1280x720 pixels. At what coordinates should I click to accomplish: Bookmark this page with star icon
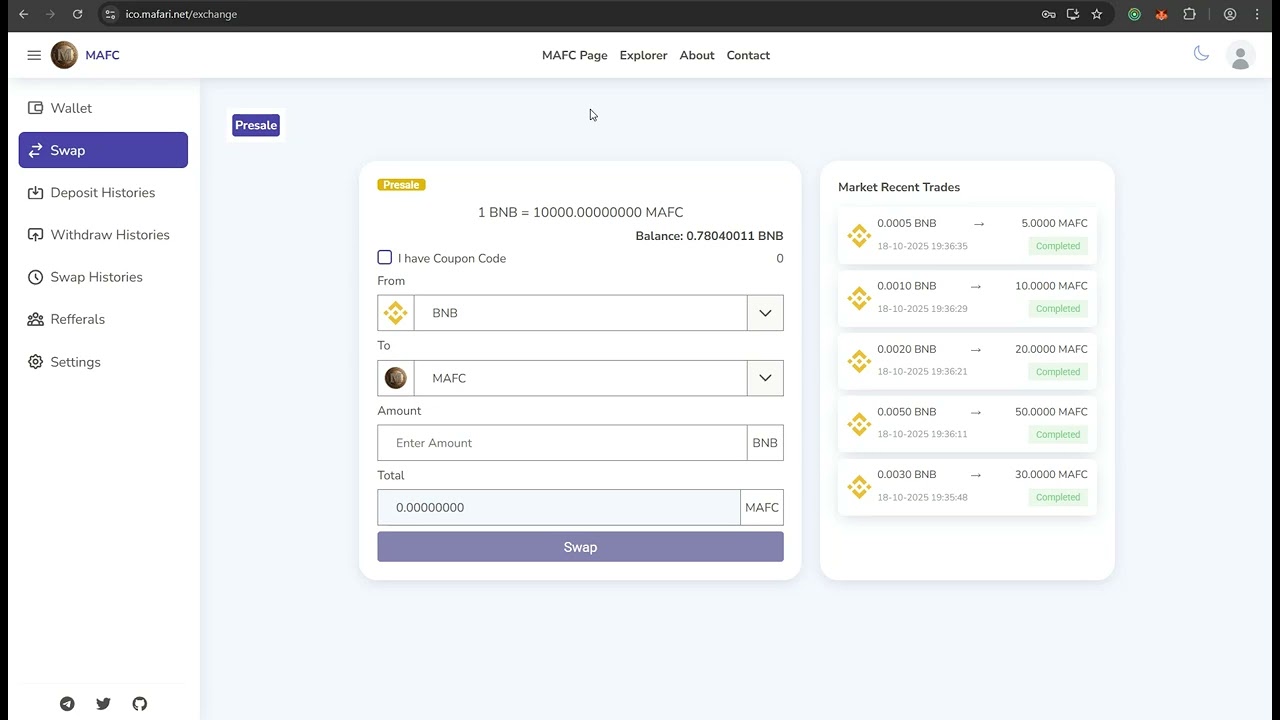[x=1097, y=14]
